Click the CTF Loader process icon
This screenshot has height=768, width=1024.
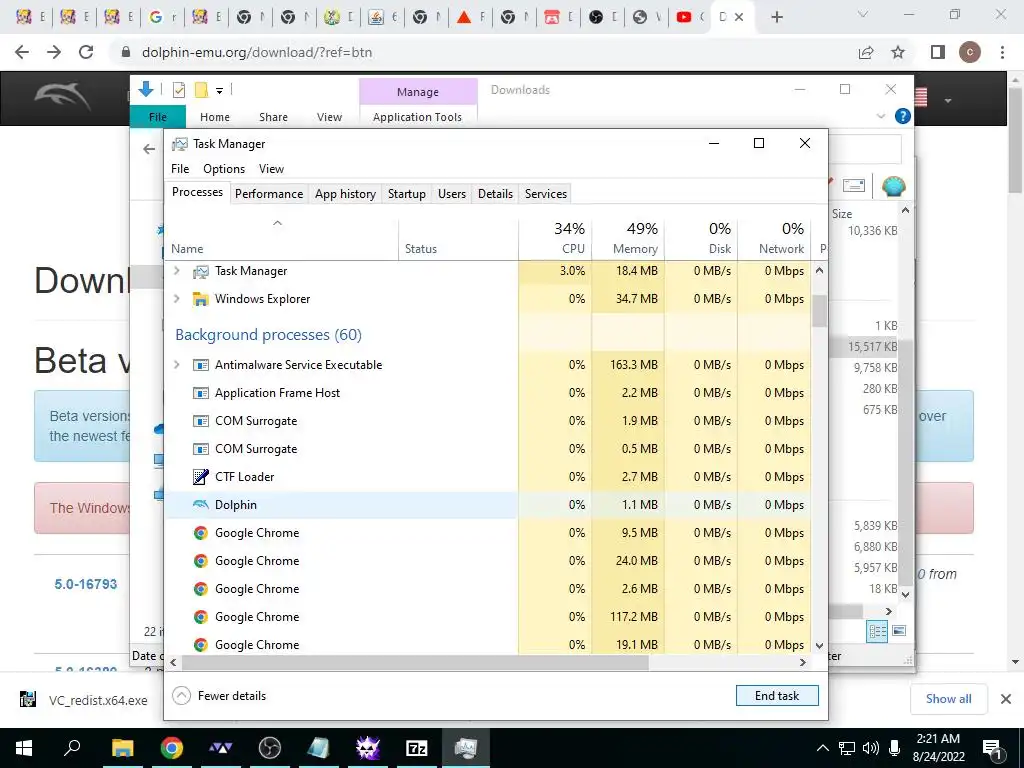click(200, 477)
